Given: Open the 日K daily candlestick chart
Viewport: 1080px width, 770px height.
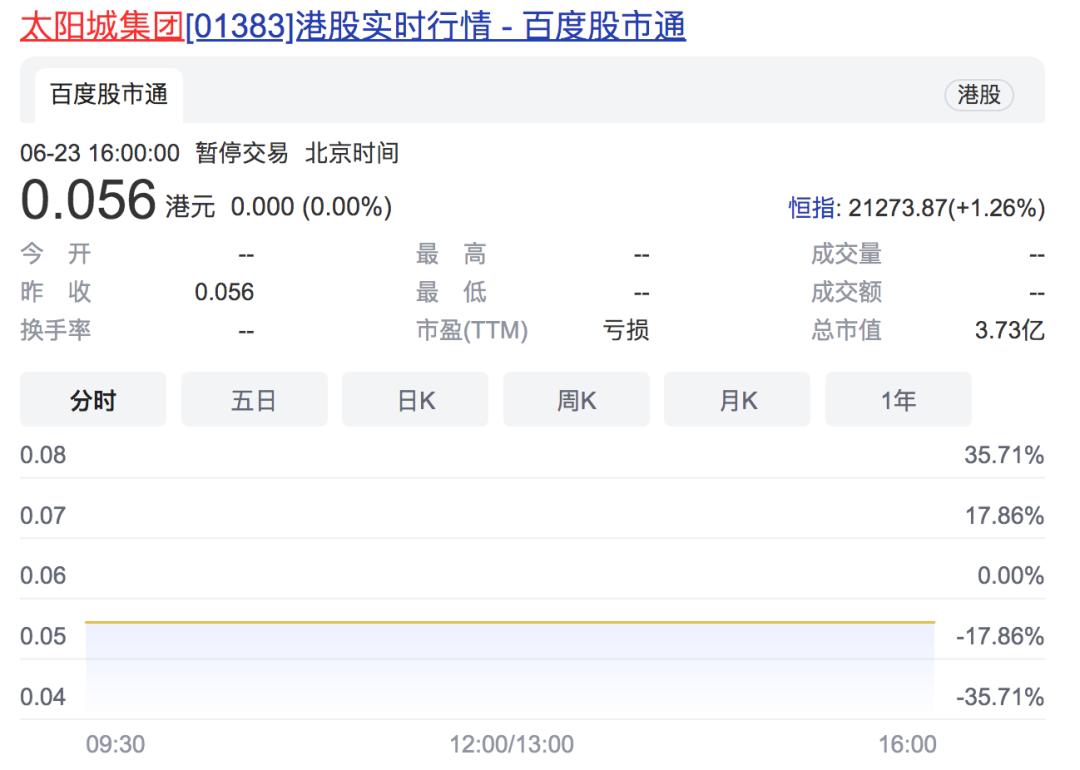Looking at the screenshot, I should coord(414,398).
